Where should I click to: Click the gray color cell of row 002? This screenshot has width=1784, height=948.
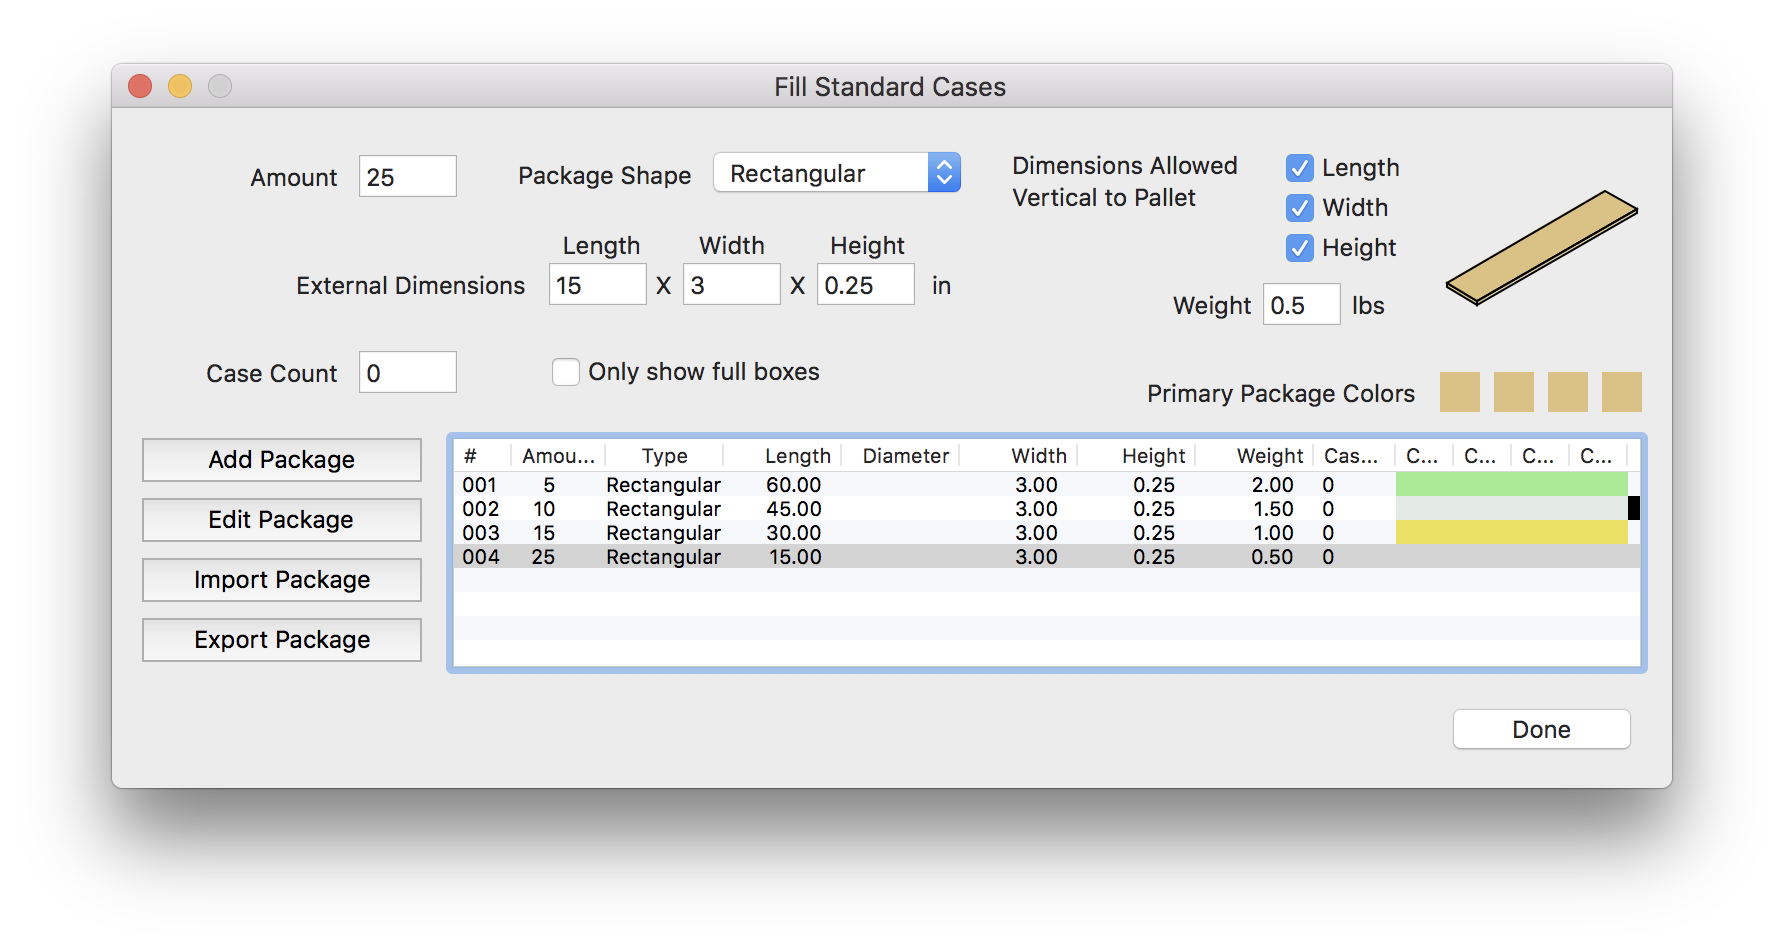click(x=1512, y=508)
